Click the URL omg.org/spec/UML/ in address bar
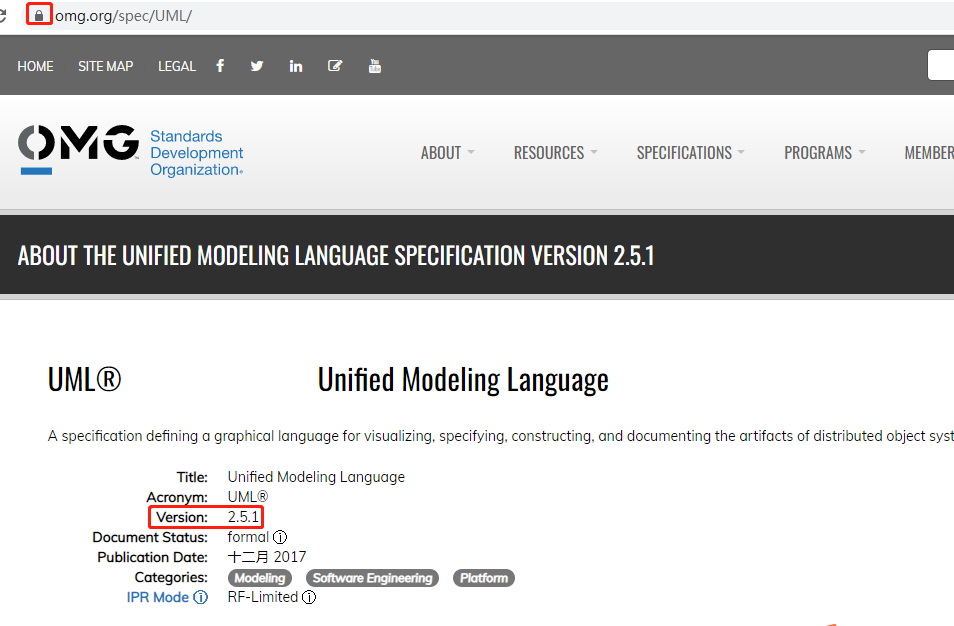954x626 pixels. pos(124,16)
